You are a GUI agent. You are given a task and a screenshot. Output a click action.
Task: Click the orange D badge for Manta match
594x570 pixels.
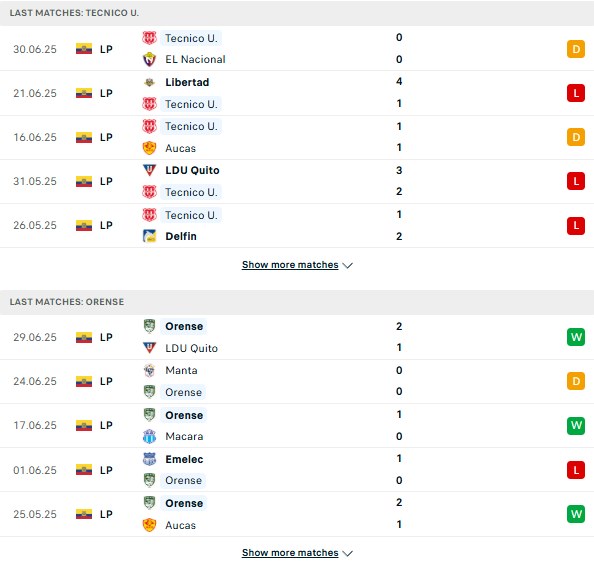click(576, 381)
